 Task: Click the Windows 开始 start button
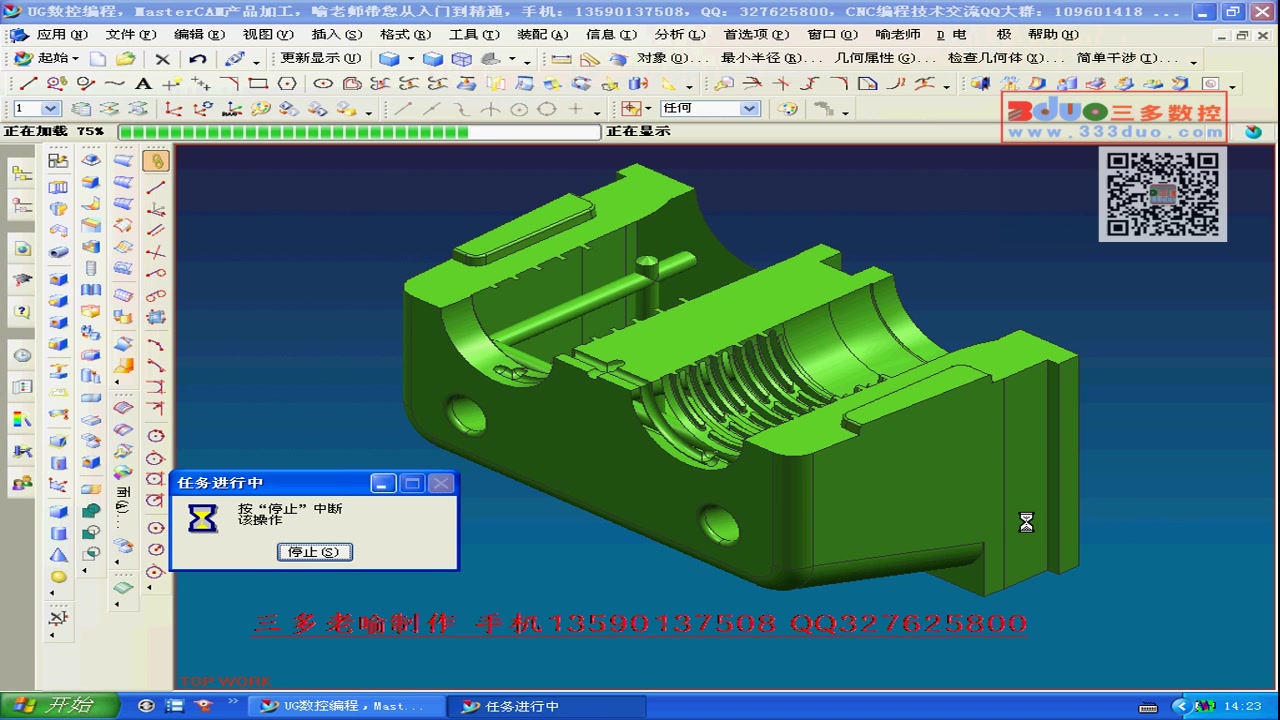tap(58, 706)
